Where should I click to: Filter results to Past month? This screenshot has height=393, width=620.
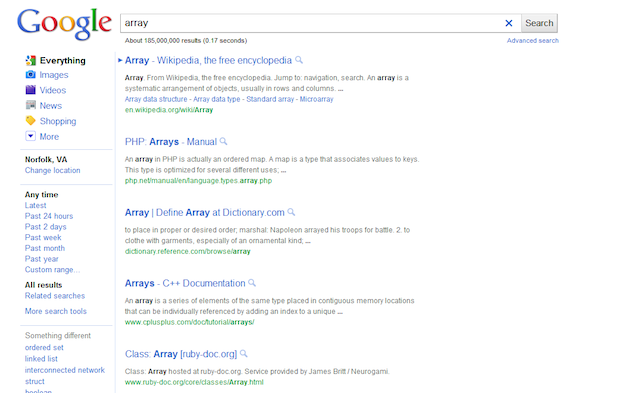(x=45, y=248)
